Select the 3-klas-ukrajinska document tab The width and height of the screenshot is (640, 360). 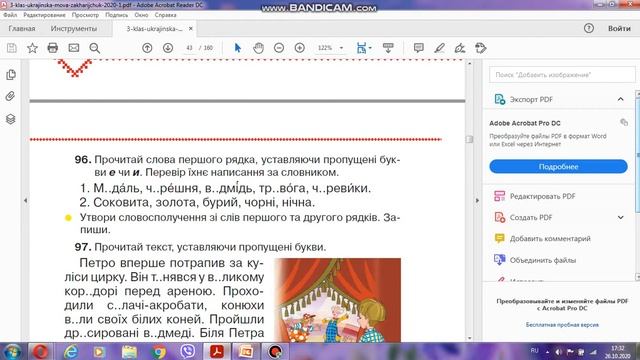pyautogui.click(x=154, y=29)
